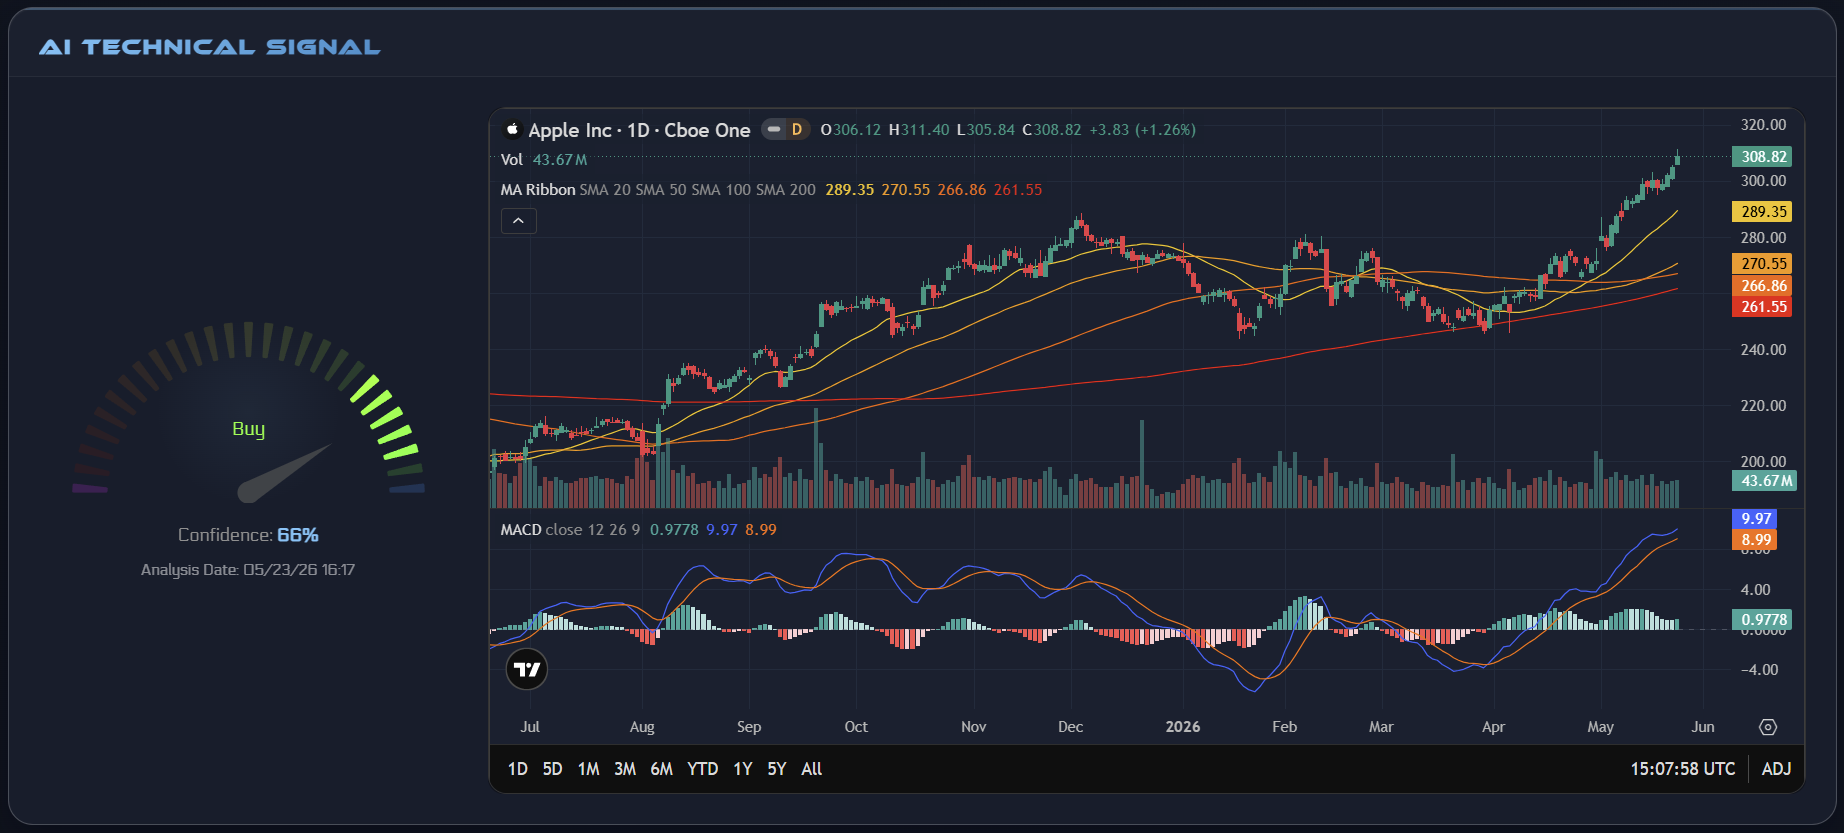1844x833 pixels.
Task: Click the Vol 43.67M legend
Action: (544, 160)
